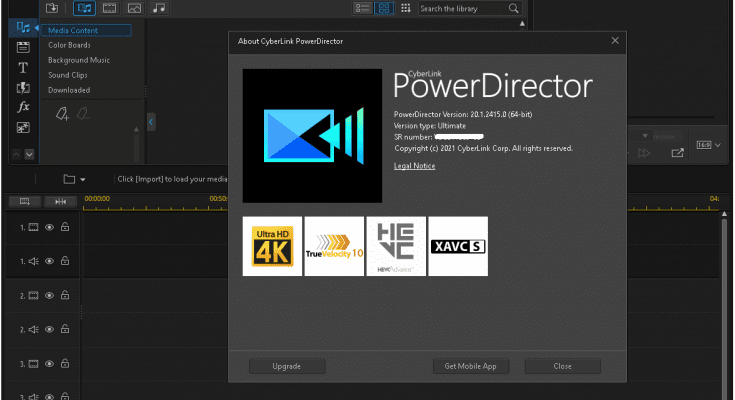Click timeline ruler at 00:00:00

[97, 199]
